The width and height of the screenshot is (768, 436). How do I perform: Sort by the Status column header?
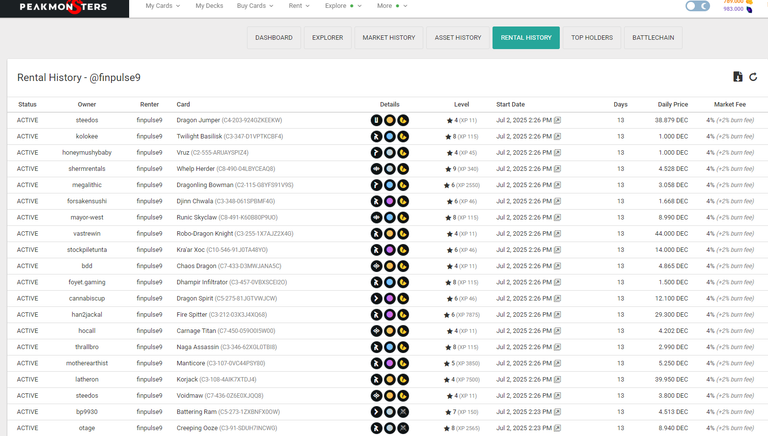coord(27,104)
